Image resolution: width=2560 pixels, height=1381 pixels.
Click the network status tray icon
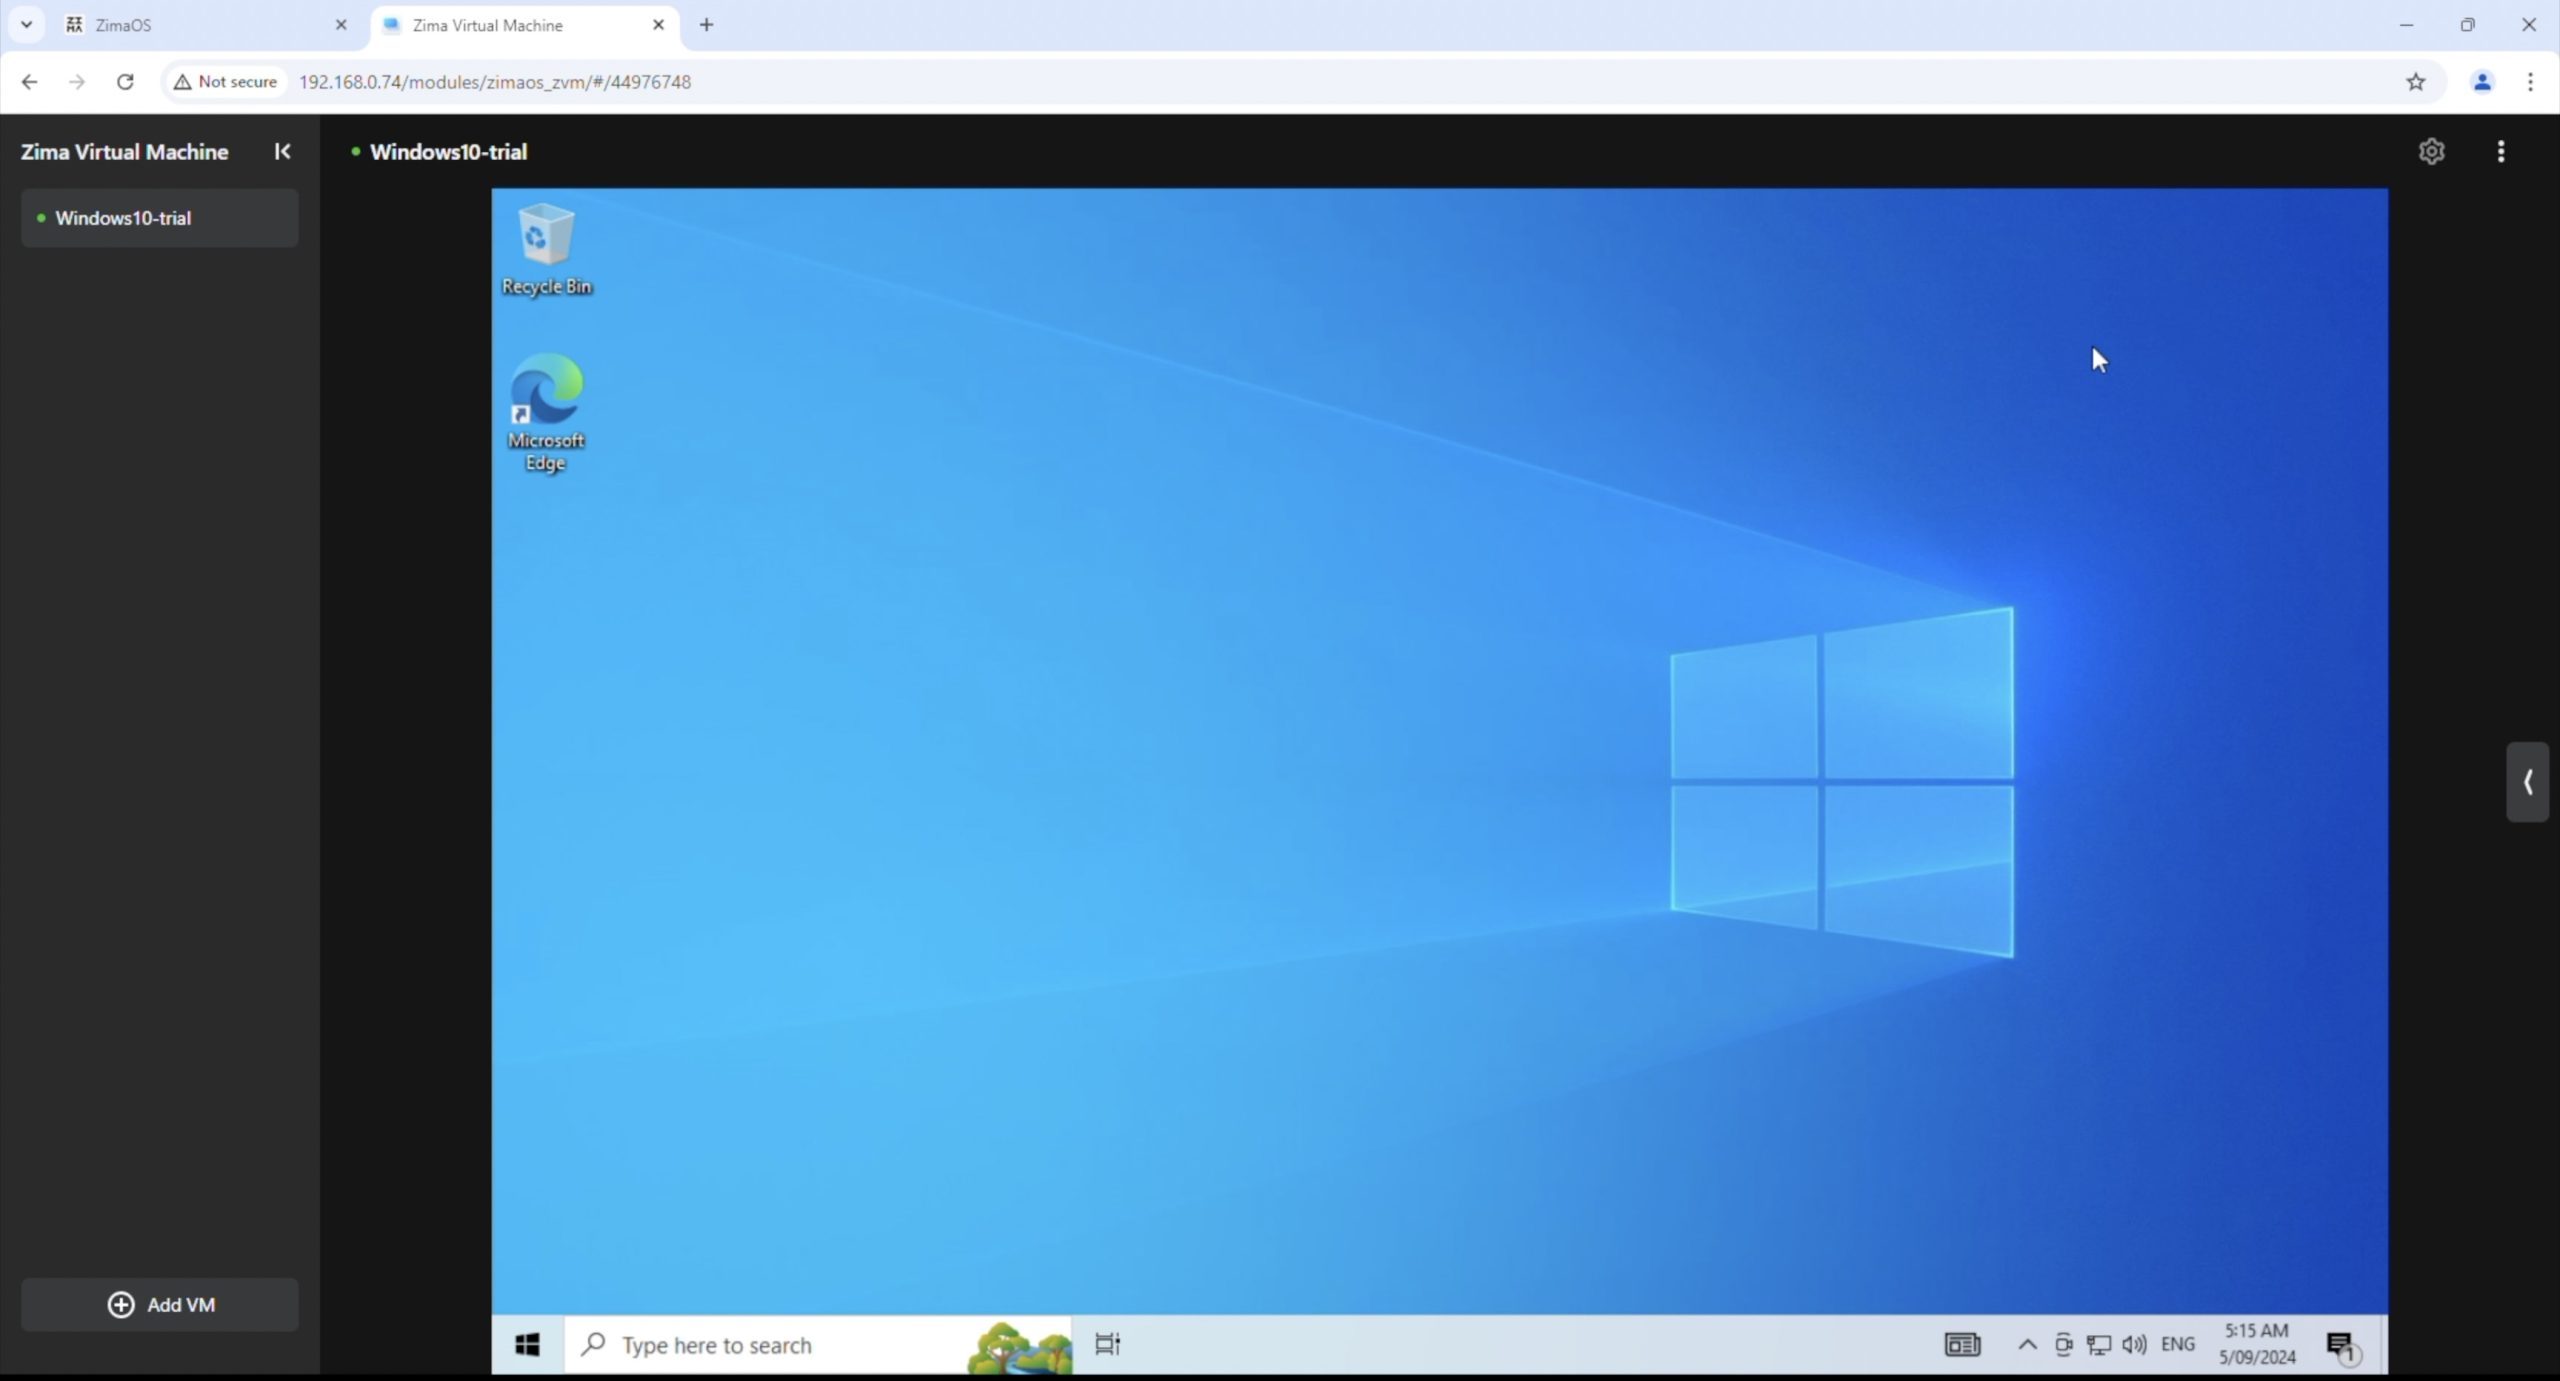(2099, 1345)
